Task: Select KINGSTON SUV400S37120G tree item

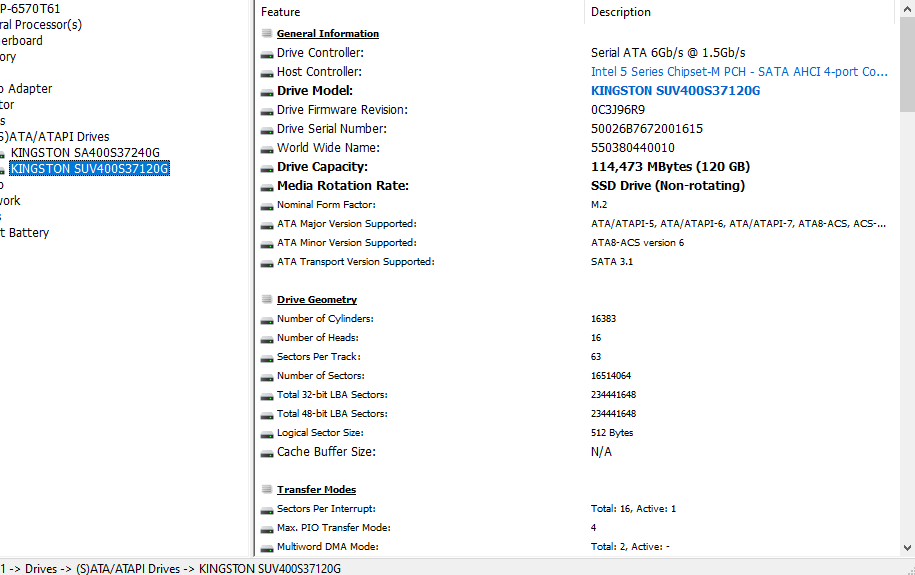Action: [x=90, y=169]
